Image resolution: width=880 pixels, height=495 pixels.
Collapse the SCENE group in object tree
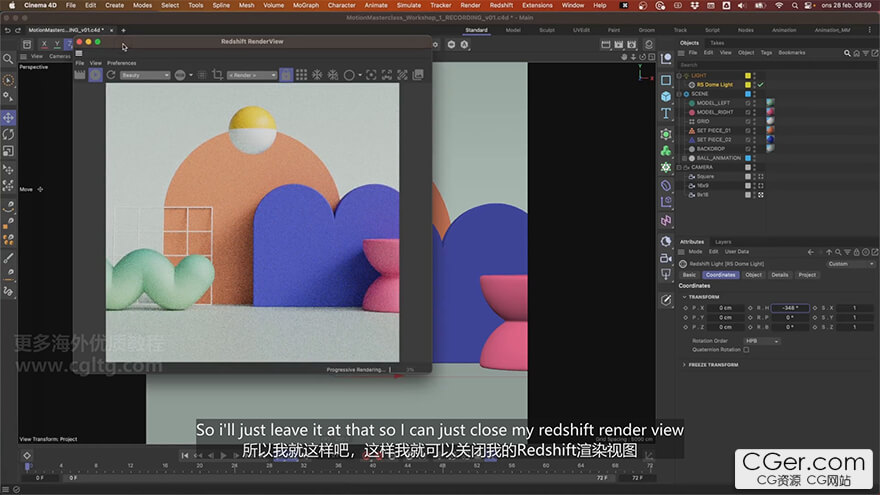pyautogui.click(x=679, y=94)
